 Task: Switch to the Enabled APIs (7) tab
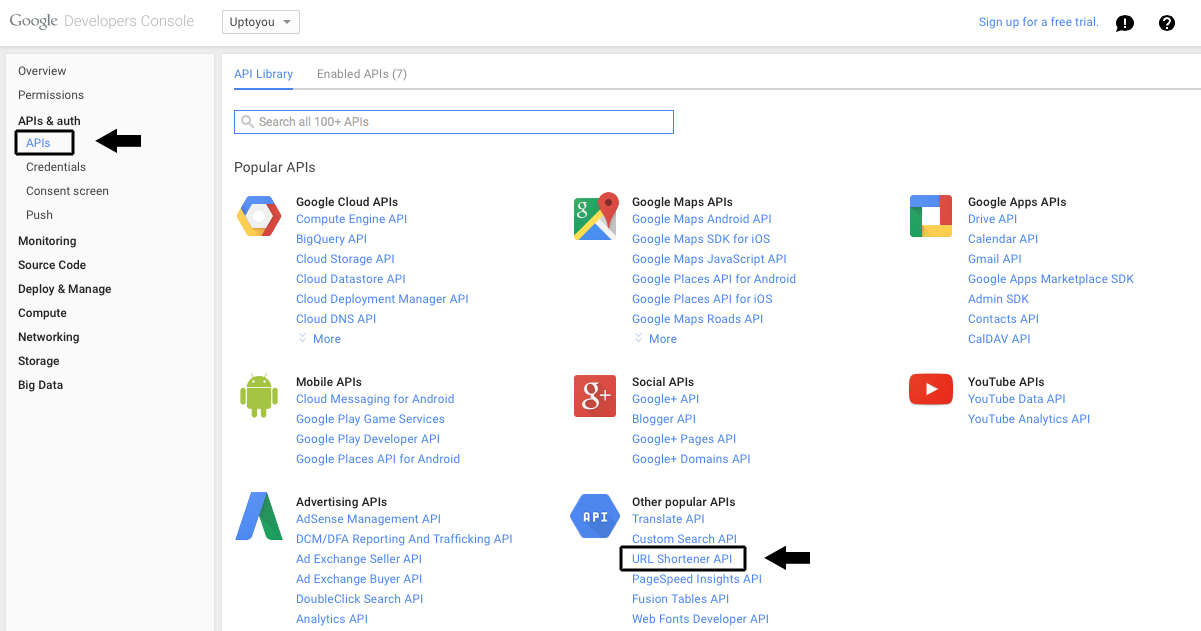tap(362, 74)
